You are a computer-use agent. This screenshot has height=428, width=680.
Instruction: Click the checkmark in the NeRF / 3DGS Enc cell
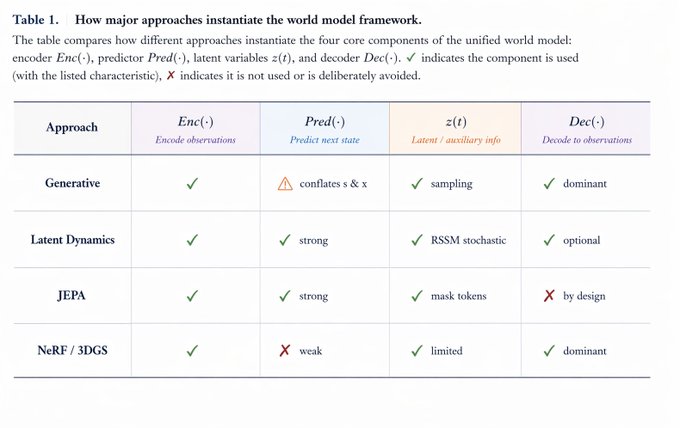[192, 350]
